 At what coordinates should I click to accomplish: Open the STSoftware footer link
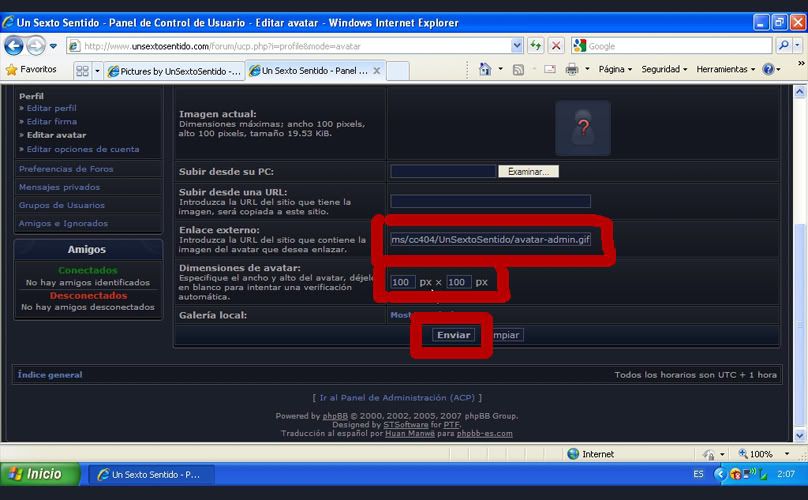tap(406, 425)
